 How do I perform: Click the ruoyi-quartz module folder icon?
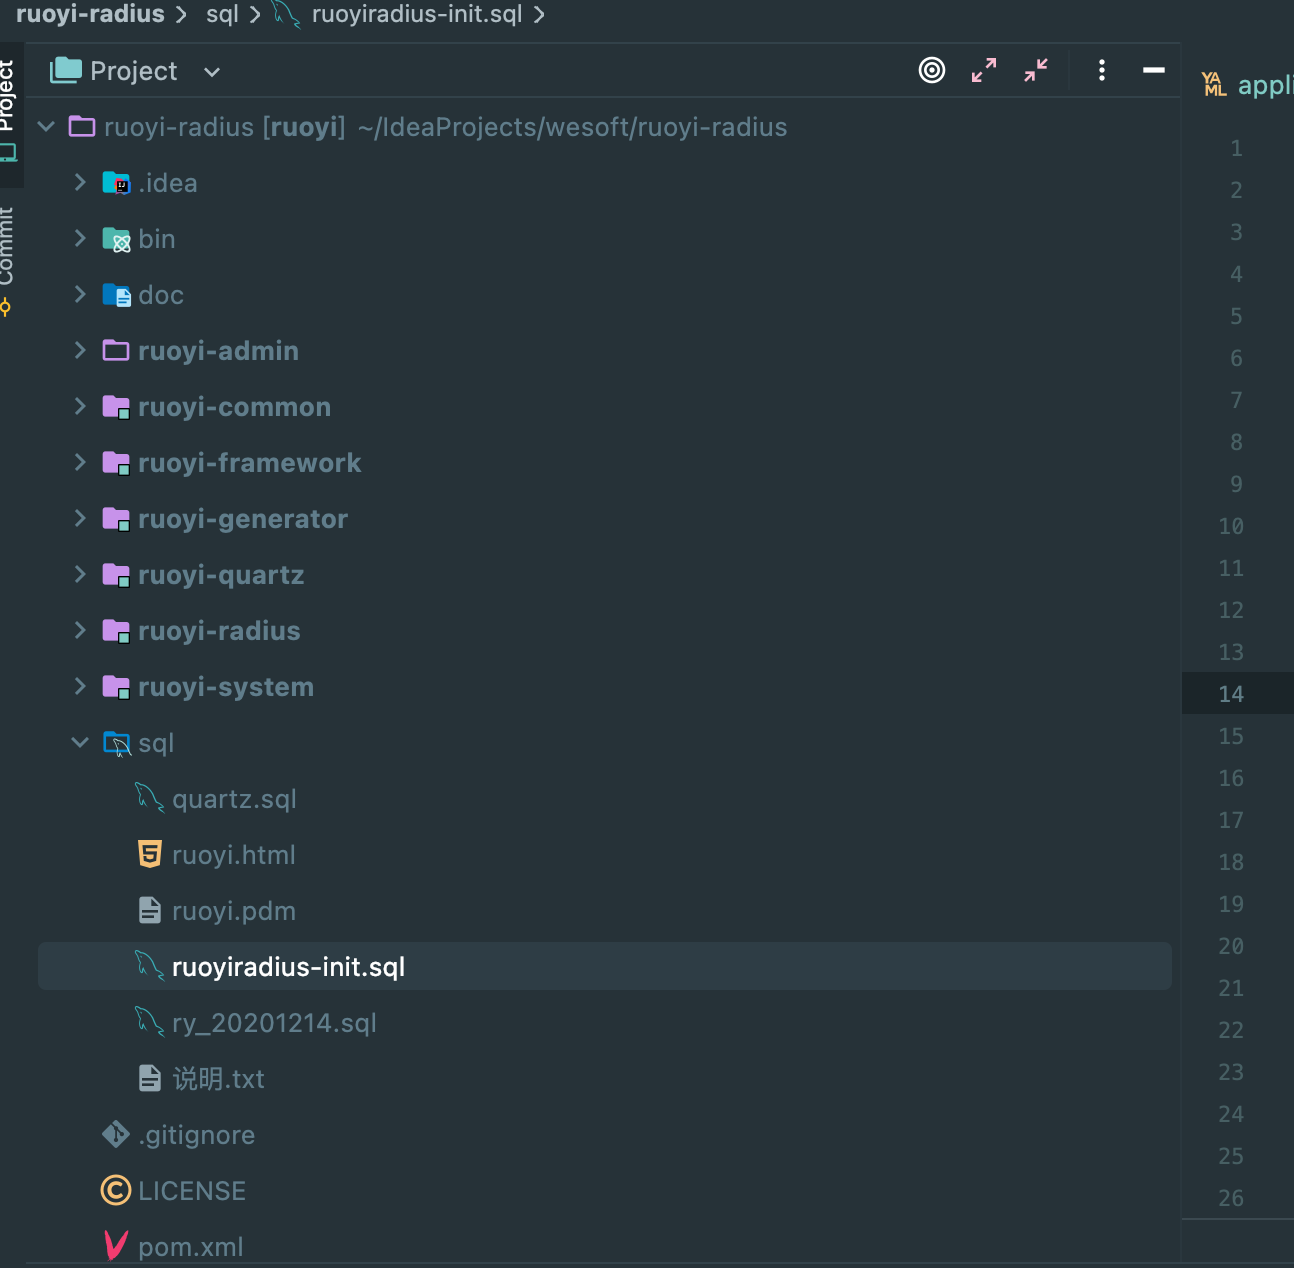tap(116, 575)
